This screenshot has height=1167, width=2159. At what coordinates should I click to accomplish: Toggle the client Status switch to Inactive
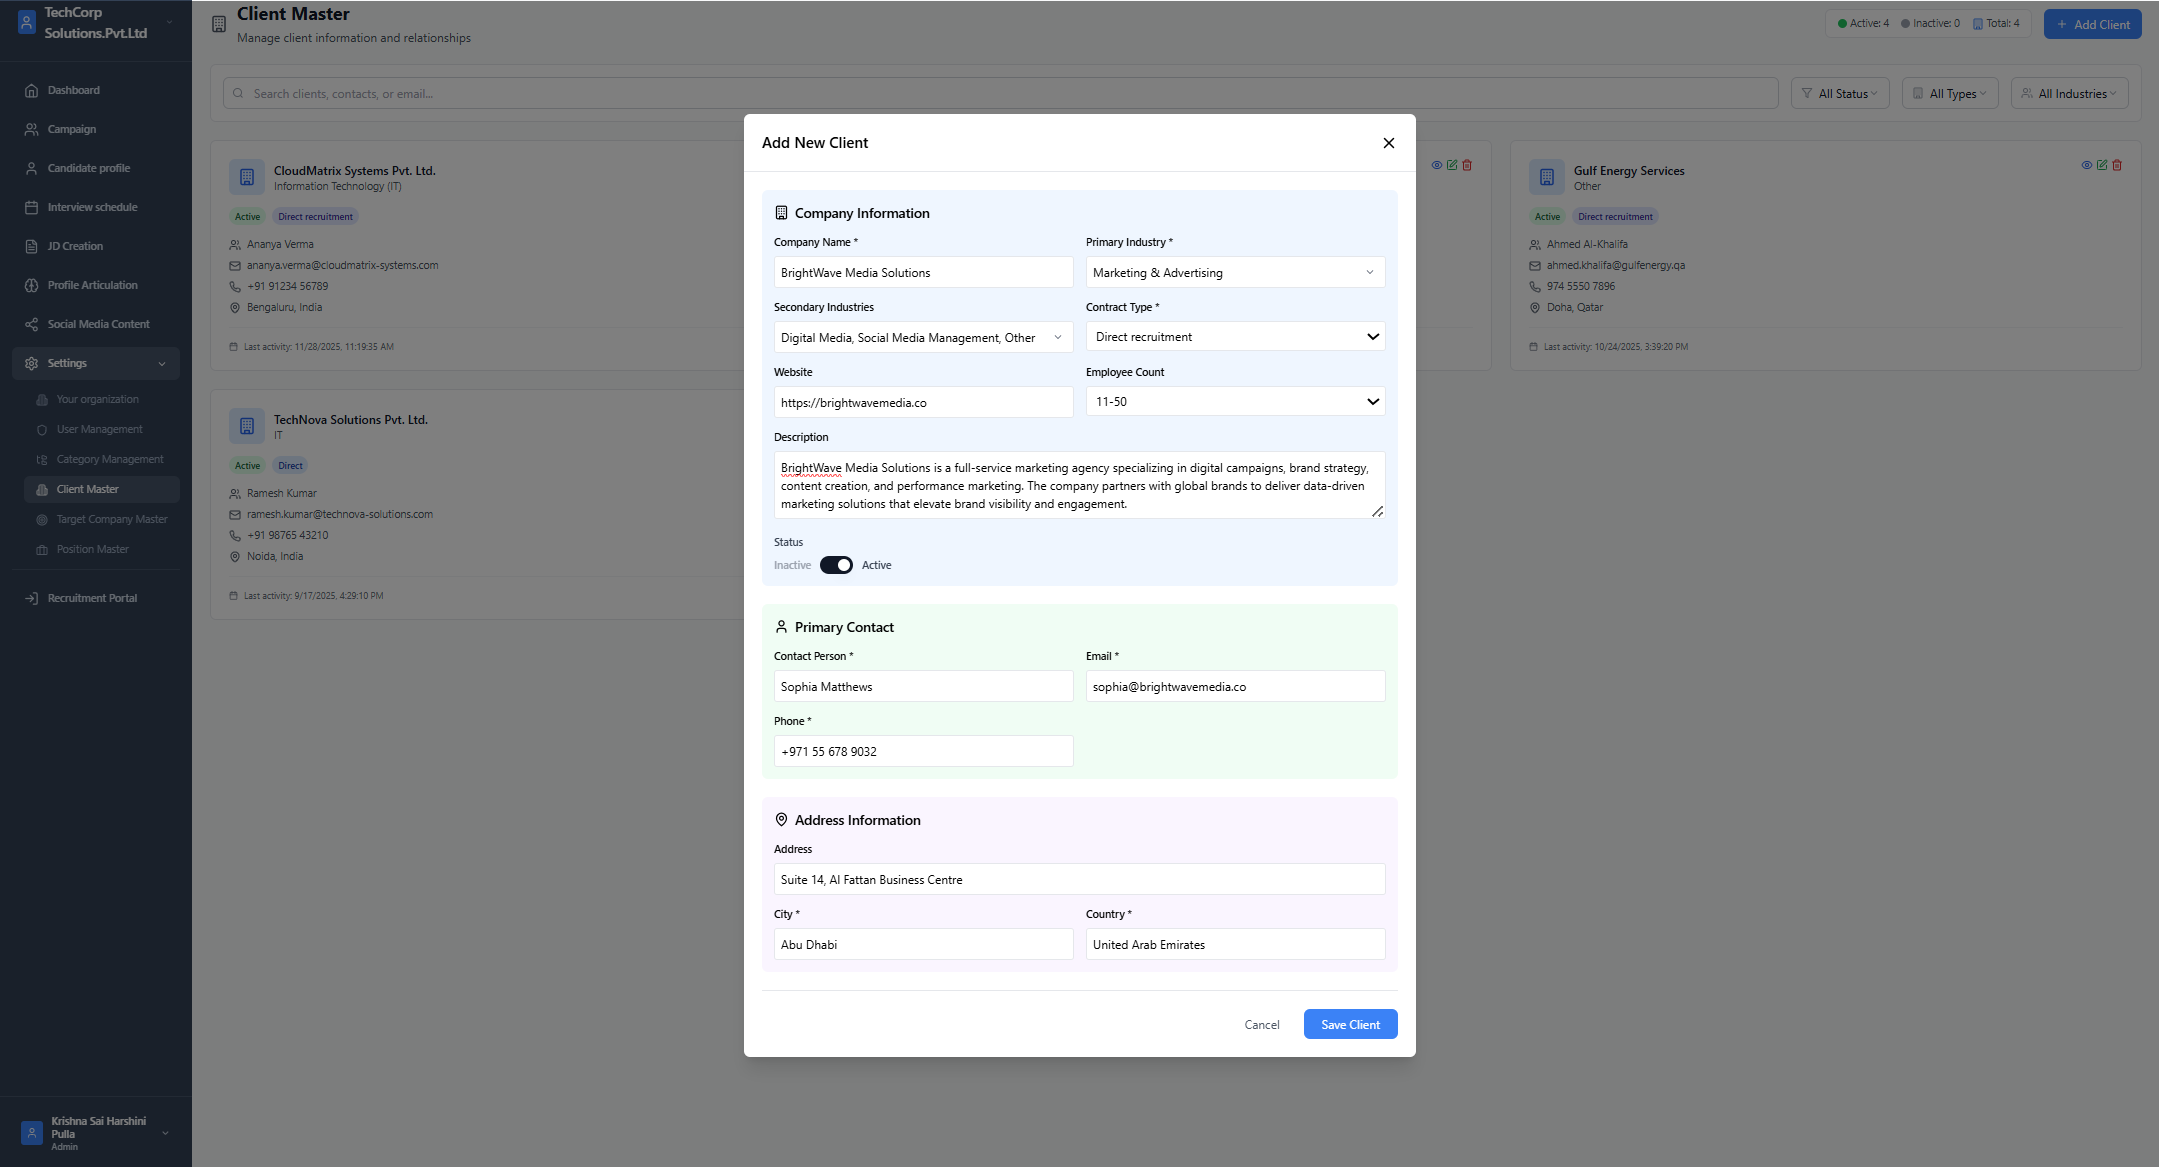(836, 565)
